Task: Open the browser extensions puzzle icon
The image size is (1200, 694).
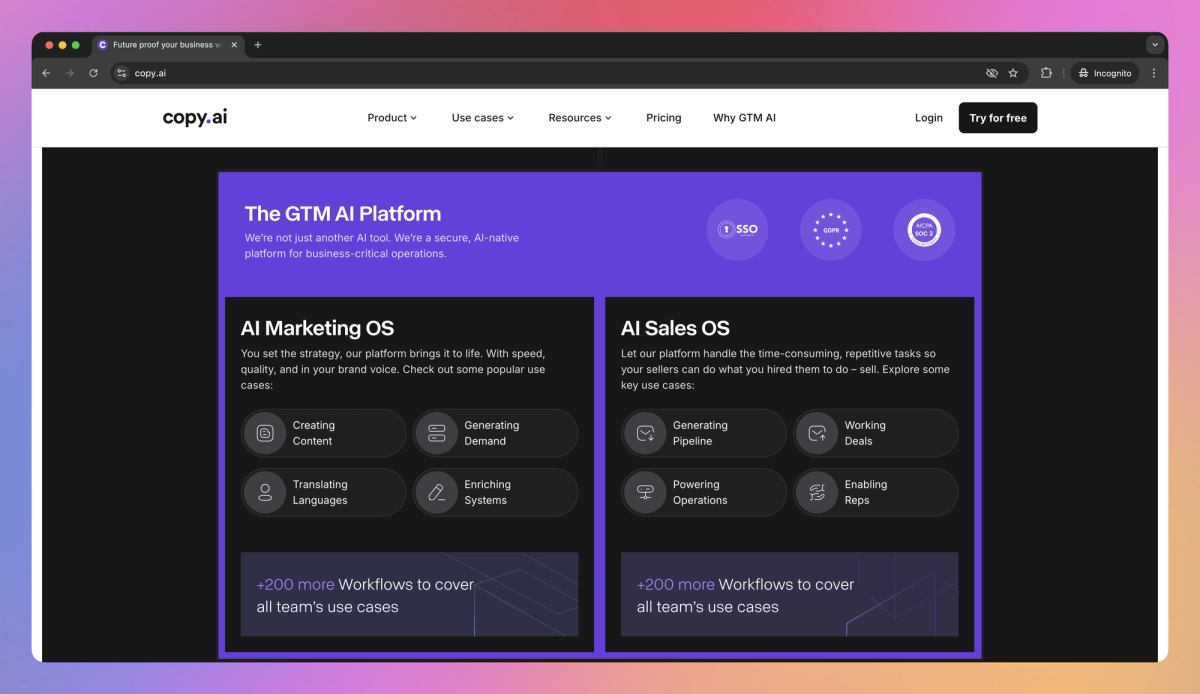Action: coord(1046,73)
